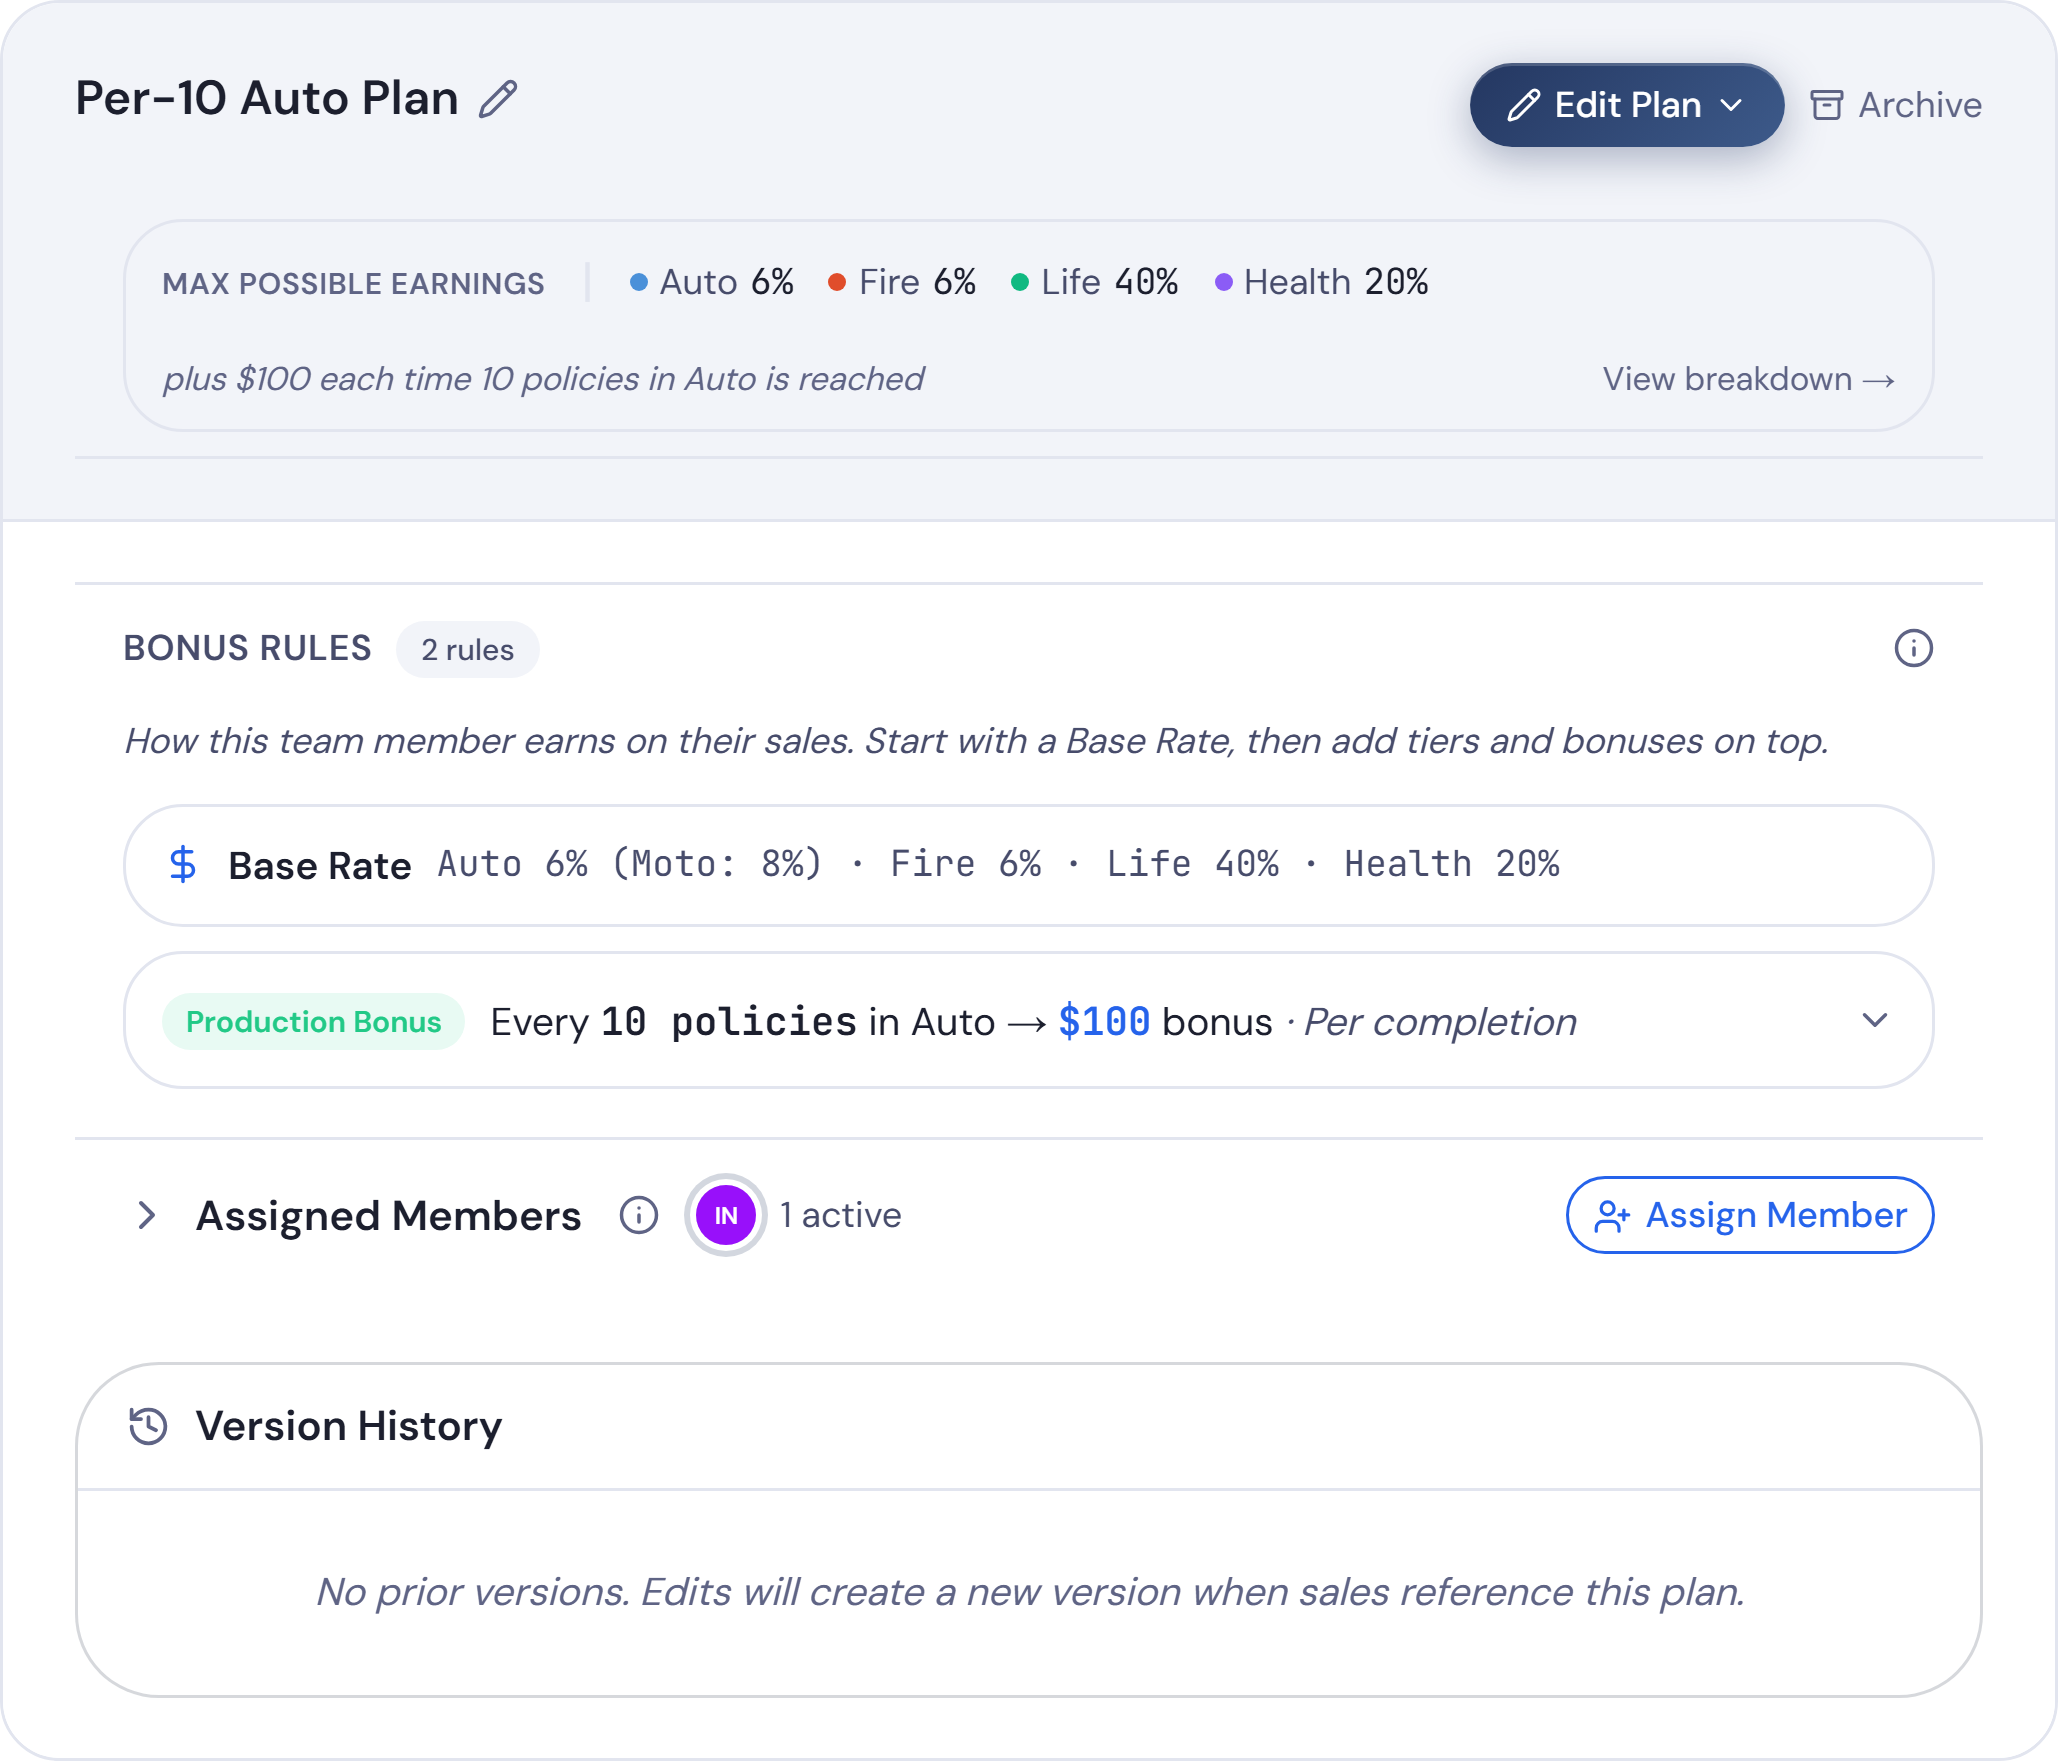Expand the Production Bonus rule chevron
Viewport: 2058px width, 1761px height.
(1875, 1020)
